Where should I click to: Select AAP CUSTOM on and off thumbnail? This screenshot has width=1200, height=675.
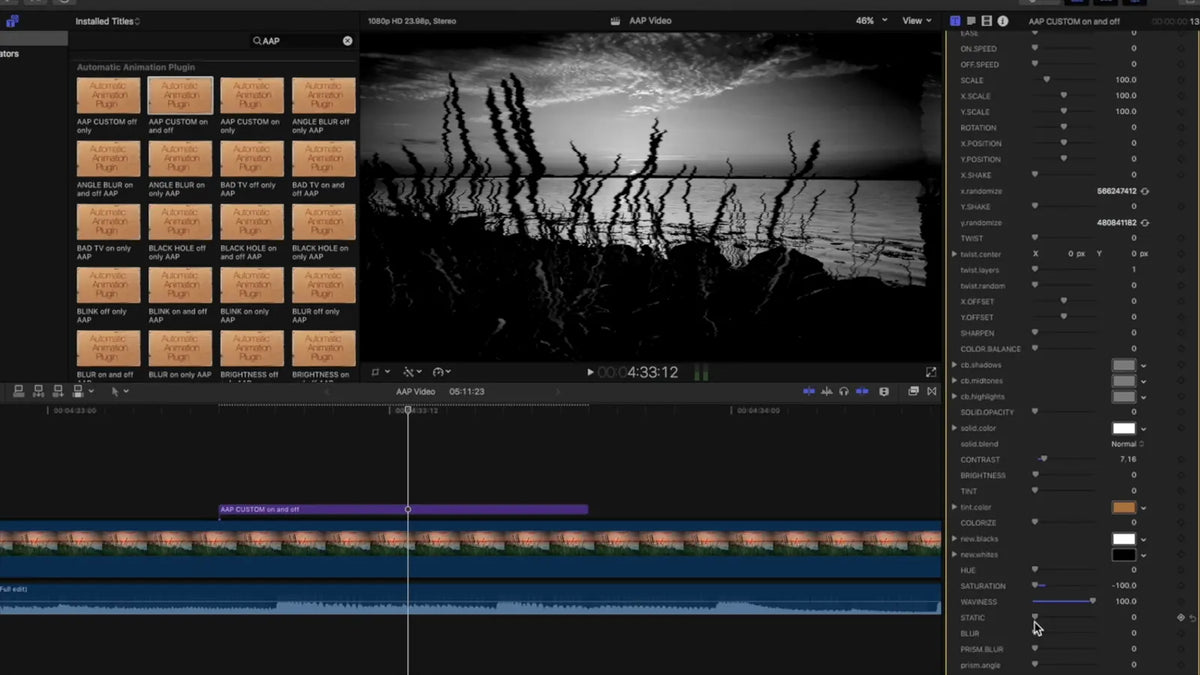pyautogui.click(x=180, y=95)
